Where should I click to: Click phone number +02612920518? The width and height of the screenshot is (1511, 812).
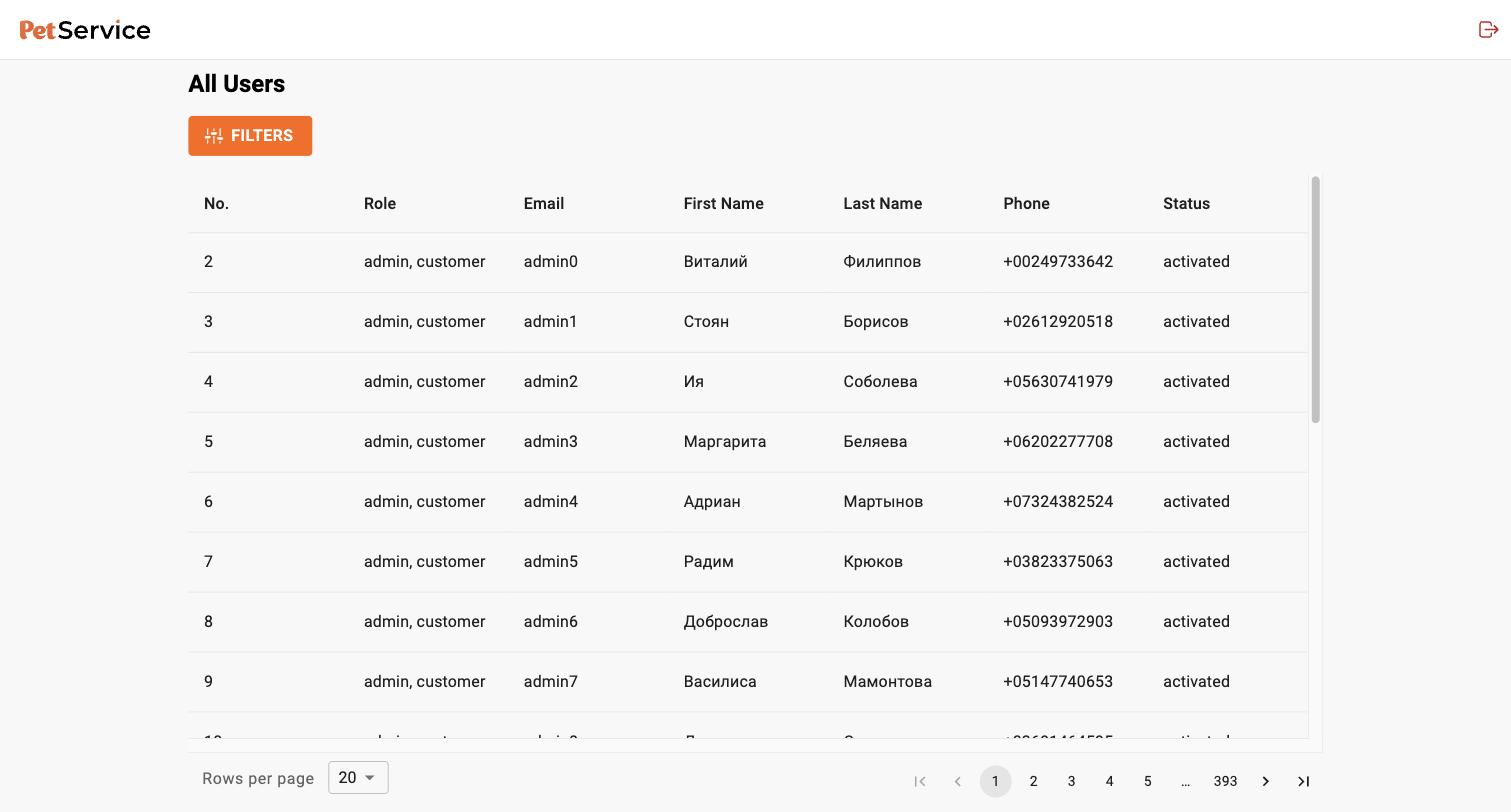point(1058,321)
